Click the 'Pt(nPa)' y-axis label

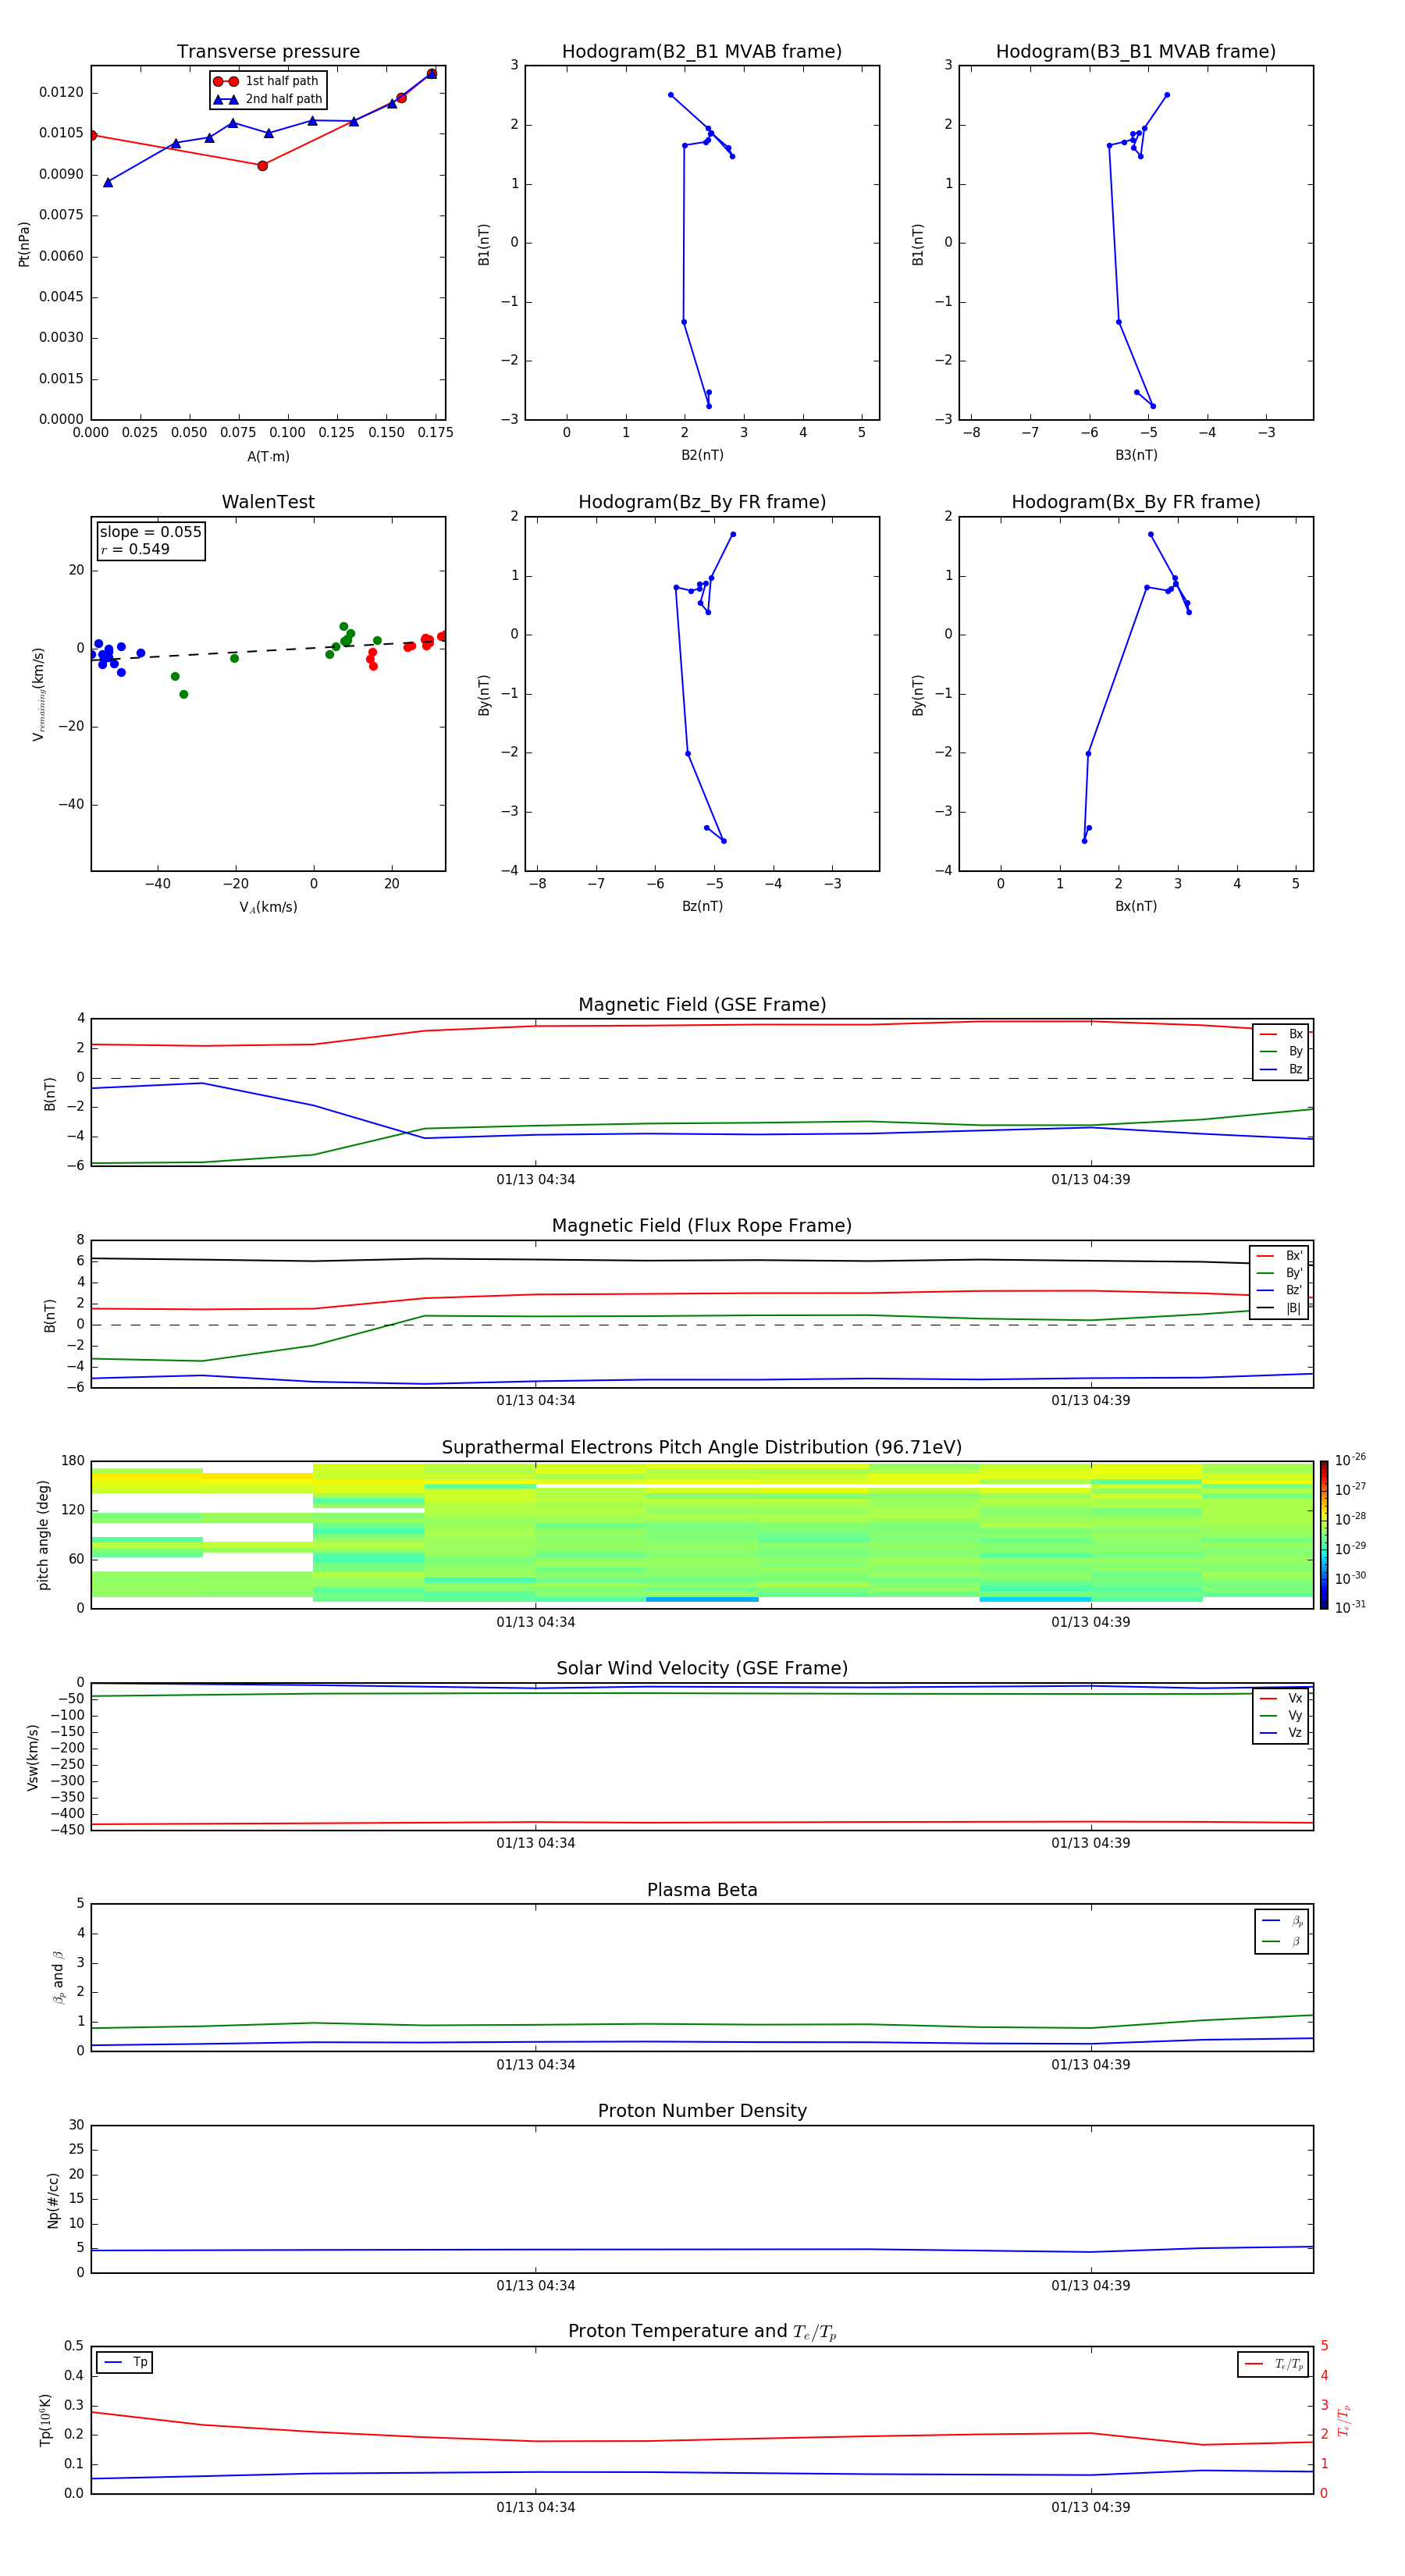point(24,244)
